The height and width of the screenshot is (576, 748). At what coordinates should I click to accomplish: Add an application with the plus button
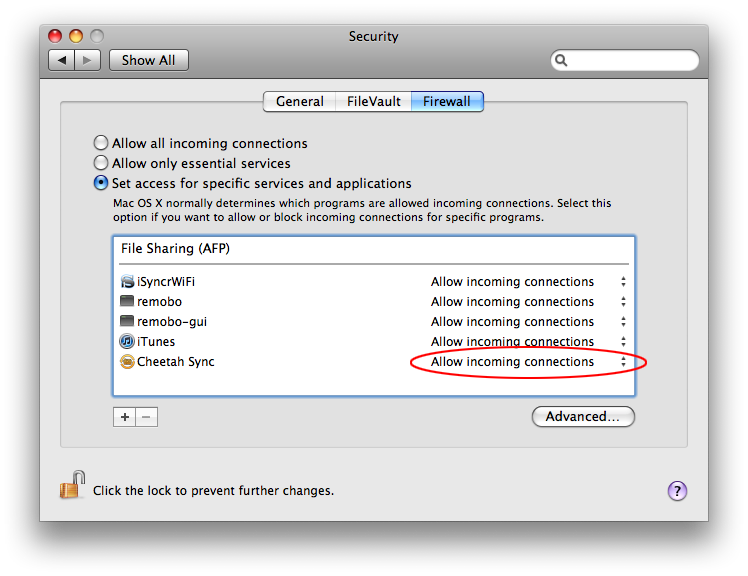[x=125, y=417]
